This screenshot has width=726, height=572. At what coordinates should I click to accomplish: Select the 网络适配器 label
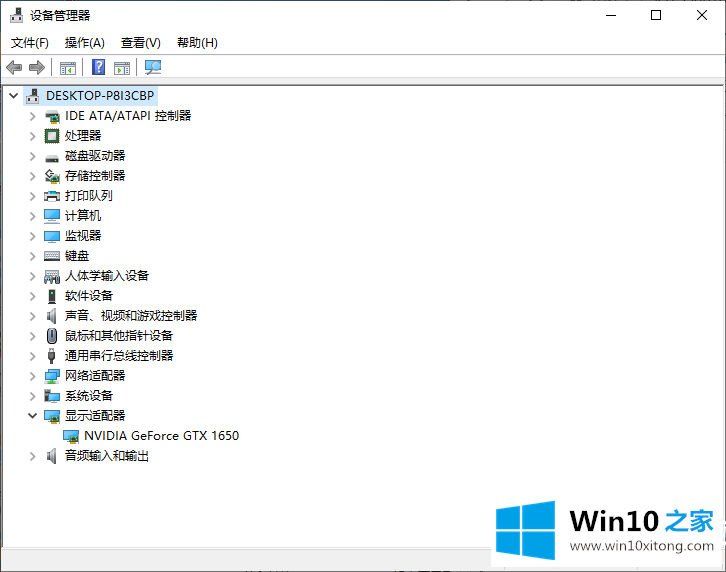pyautogui.click(x=95, y=376)
